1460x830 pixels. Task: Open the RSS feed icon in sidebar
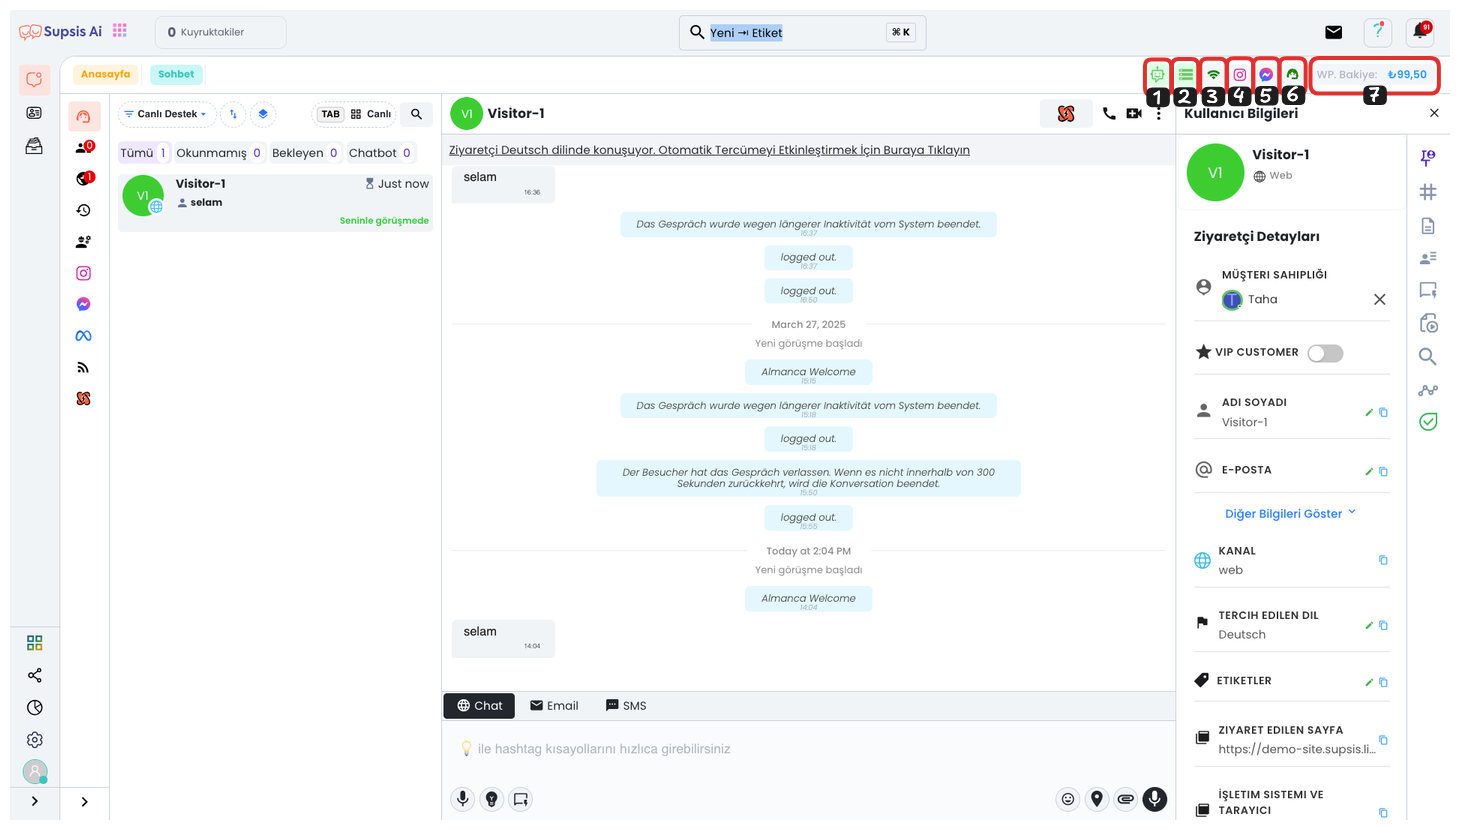(84, 367)
